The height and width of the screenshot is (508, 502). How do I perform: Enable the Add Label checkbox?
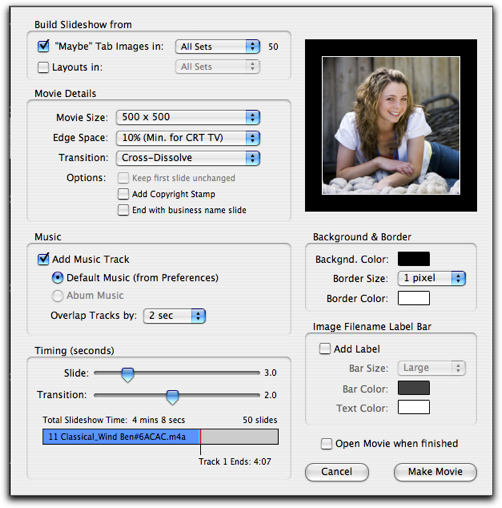click(325, 349)
